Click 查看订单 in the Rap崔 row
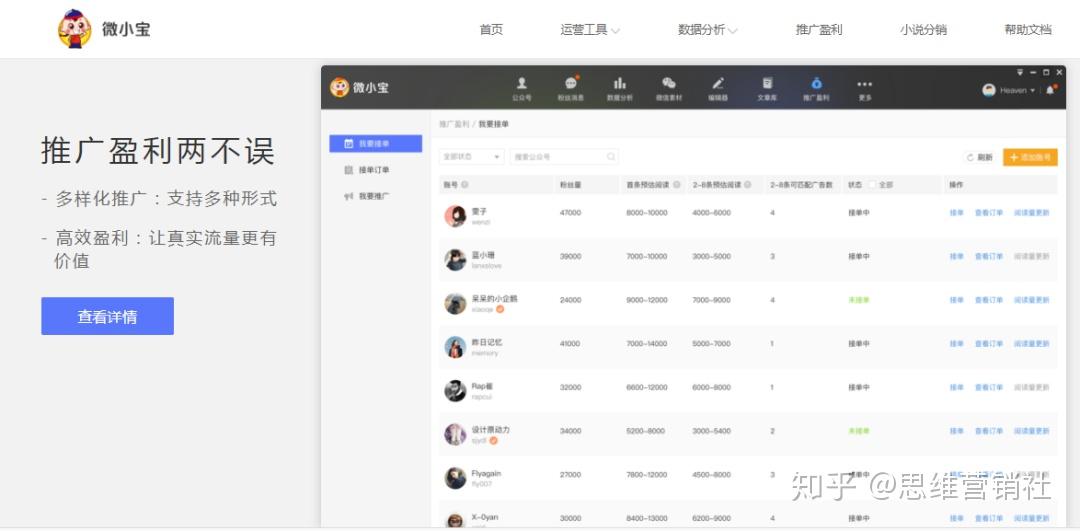The width and height of the screenshot is (1080, 531). (988, 387)
